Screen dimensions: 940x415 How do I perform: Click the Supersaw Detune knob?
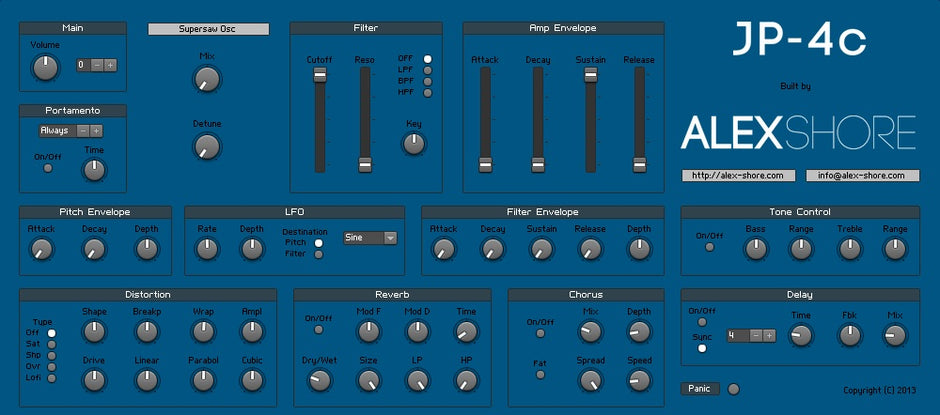[x=207, y=146]
